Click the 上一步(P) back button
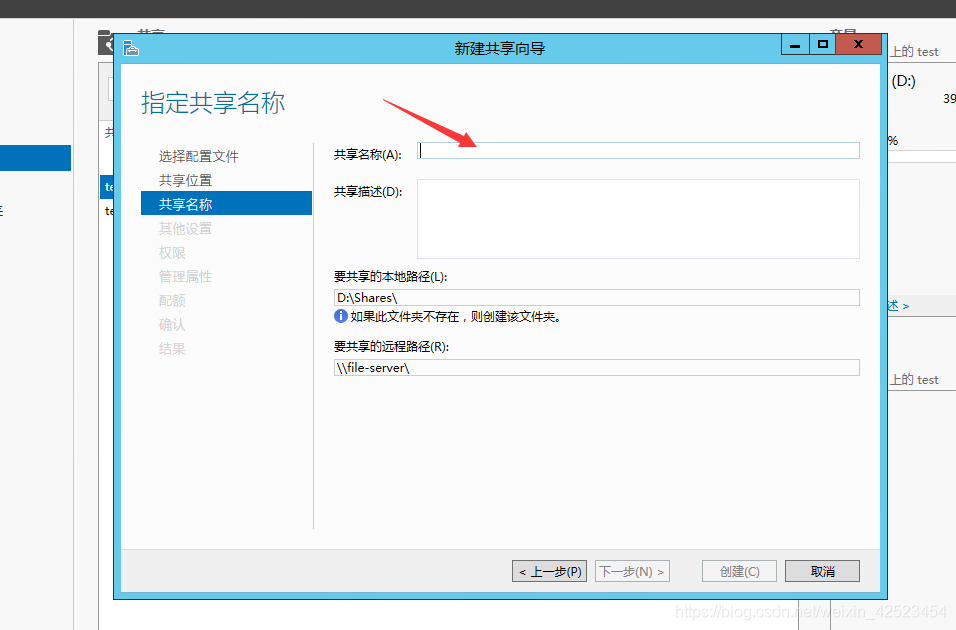This screenshot has height=630, width=956. point(549,571)
